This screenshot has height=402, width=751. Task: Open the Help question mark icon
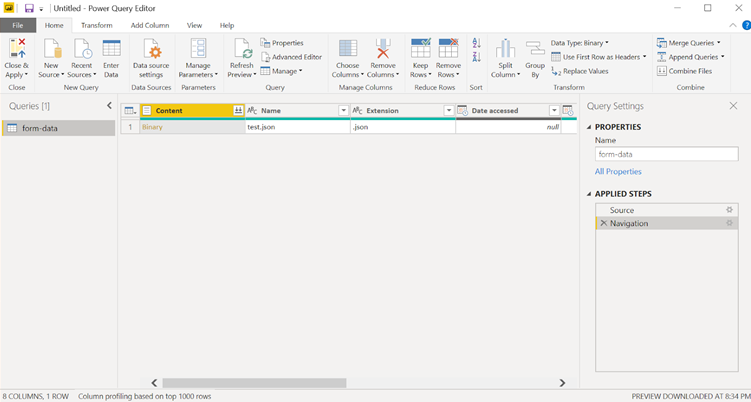[746, 25]
